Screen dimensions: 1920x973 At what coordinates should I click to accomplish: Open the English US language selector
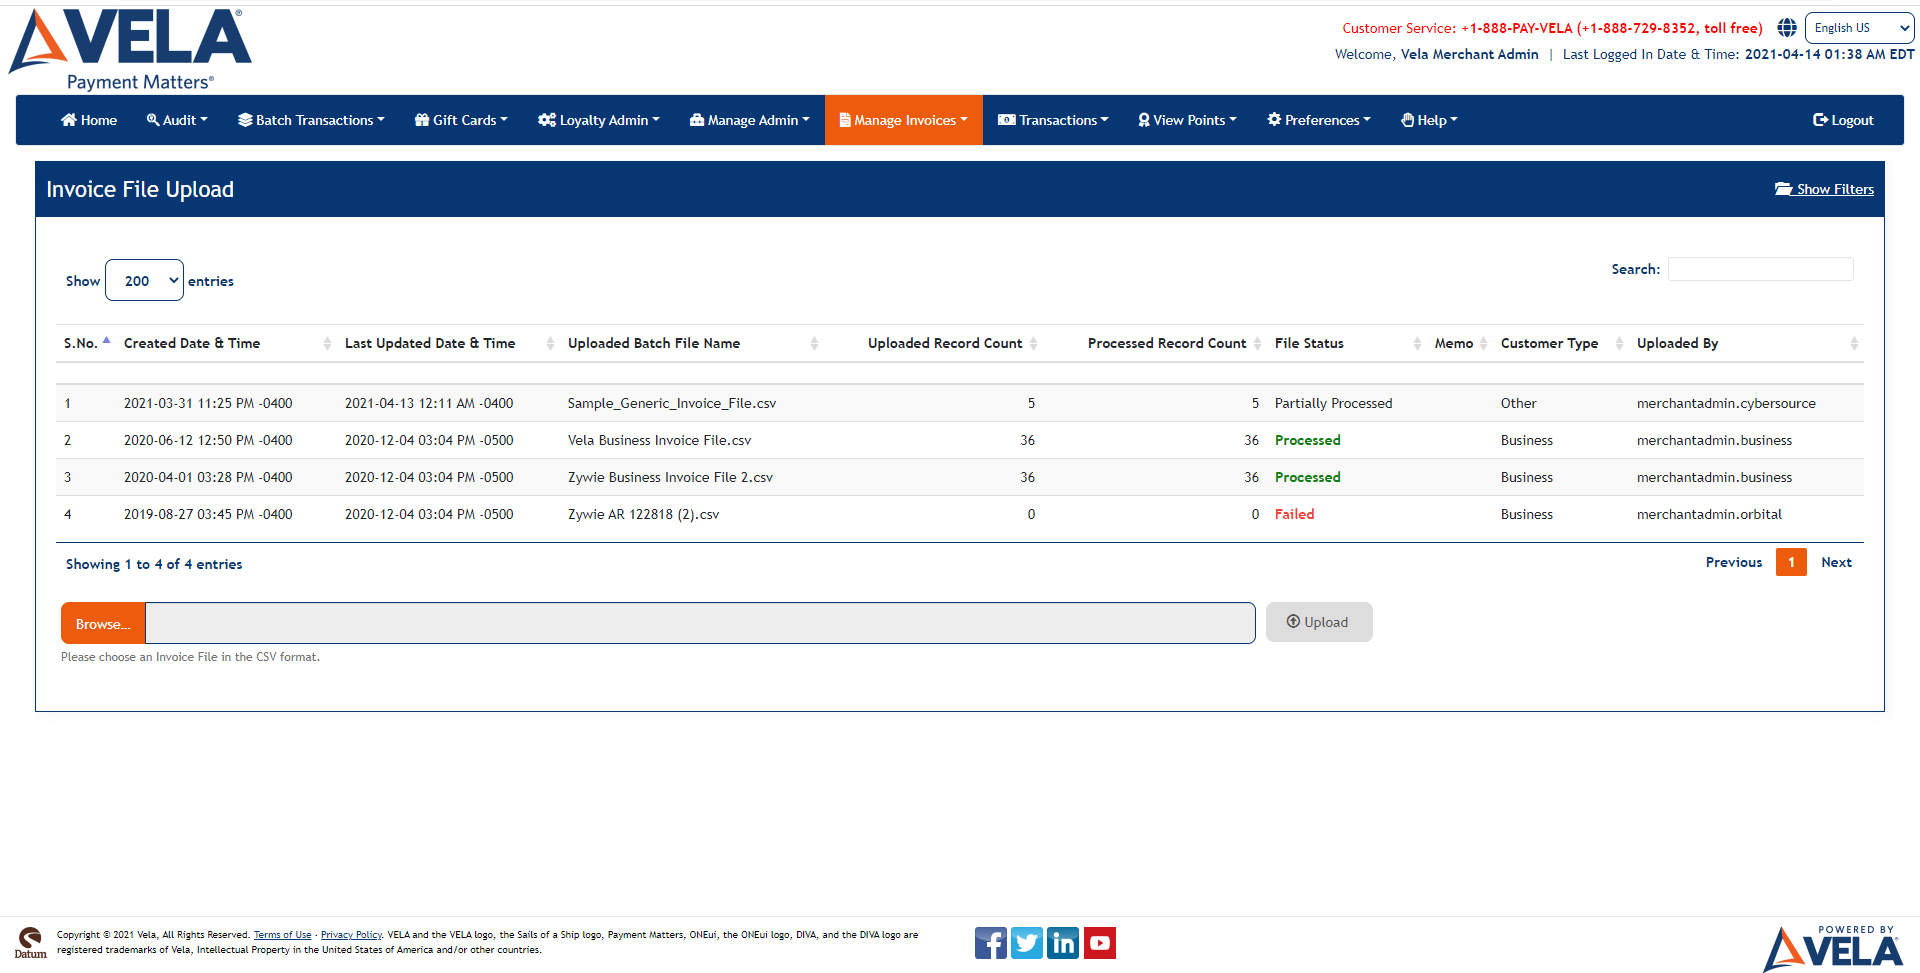1859,28
